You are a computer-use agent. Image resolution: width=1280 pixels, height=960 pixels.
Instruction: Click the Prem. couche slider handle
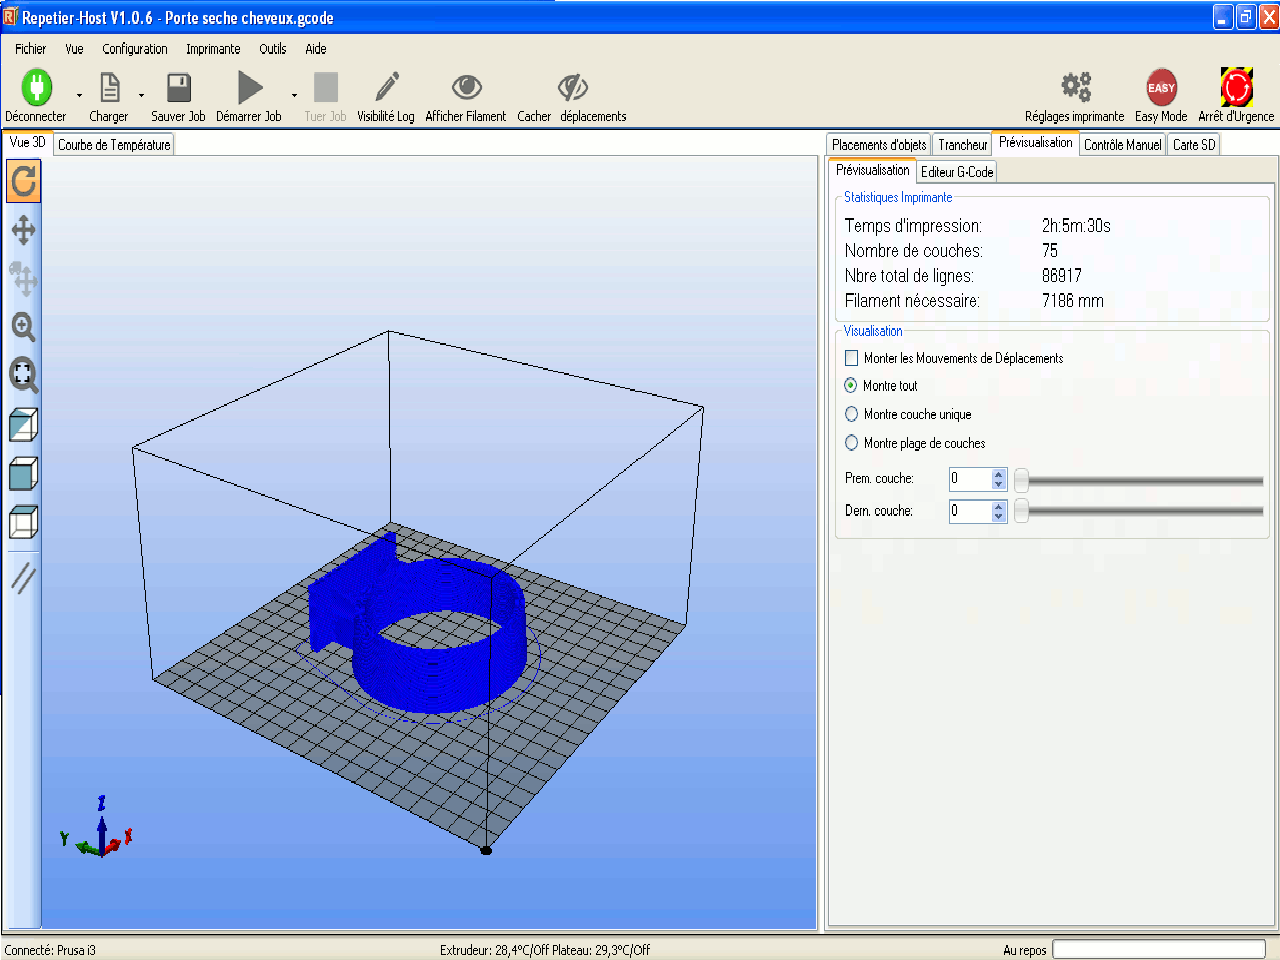[1021, 480]
